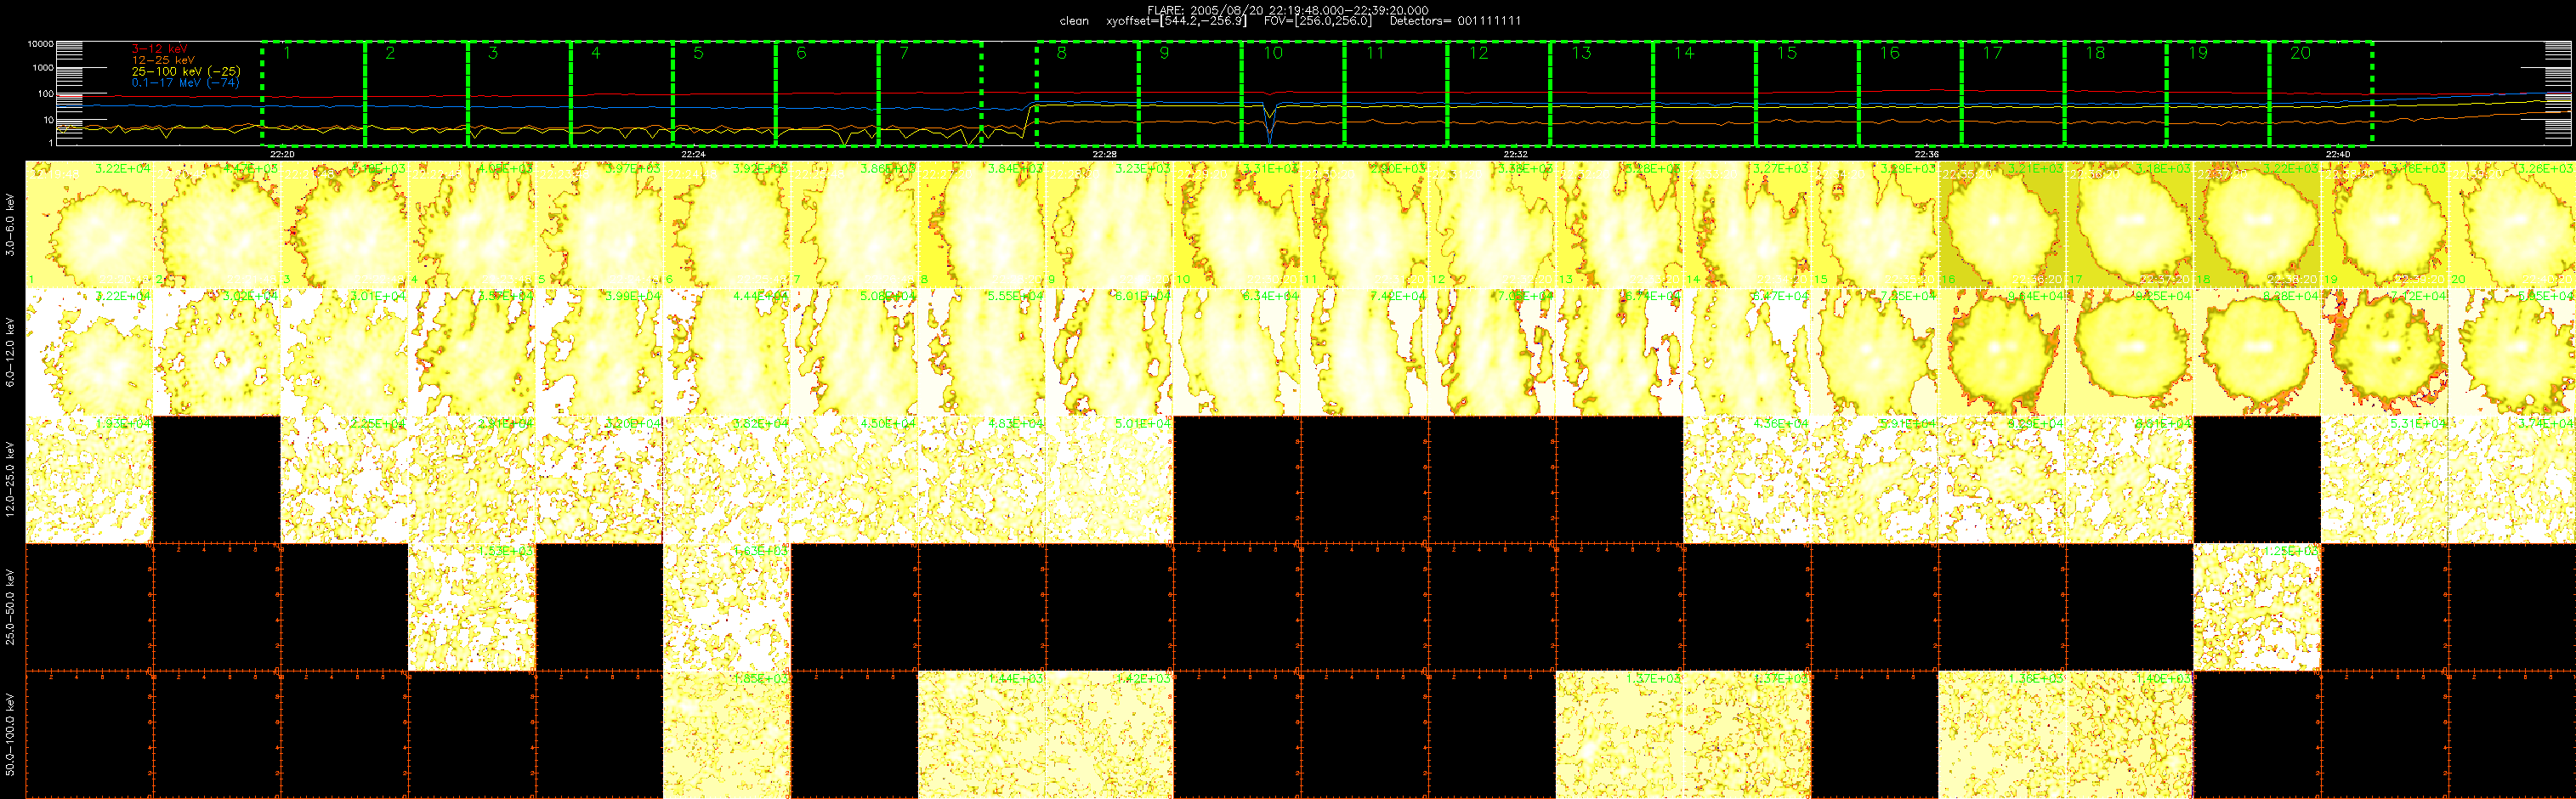2576x799 pixels.
Task: Open the 6.0-12.0 keV image for interval 4
Action: 472,352
